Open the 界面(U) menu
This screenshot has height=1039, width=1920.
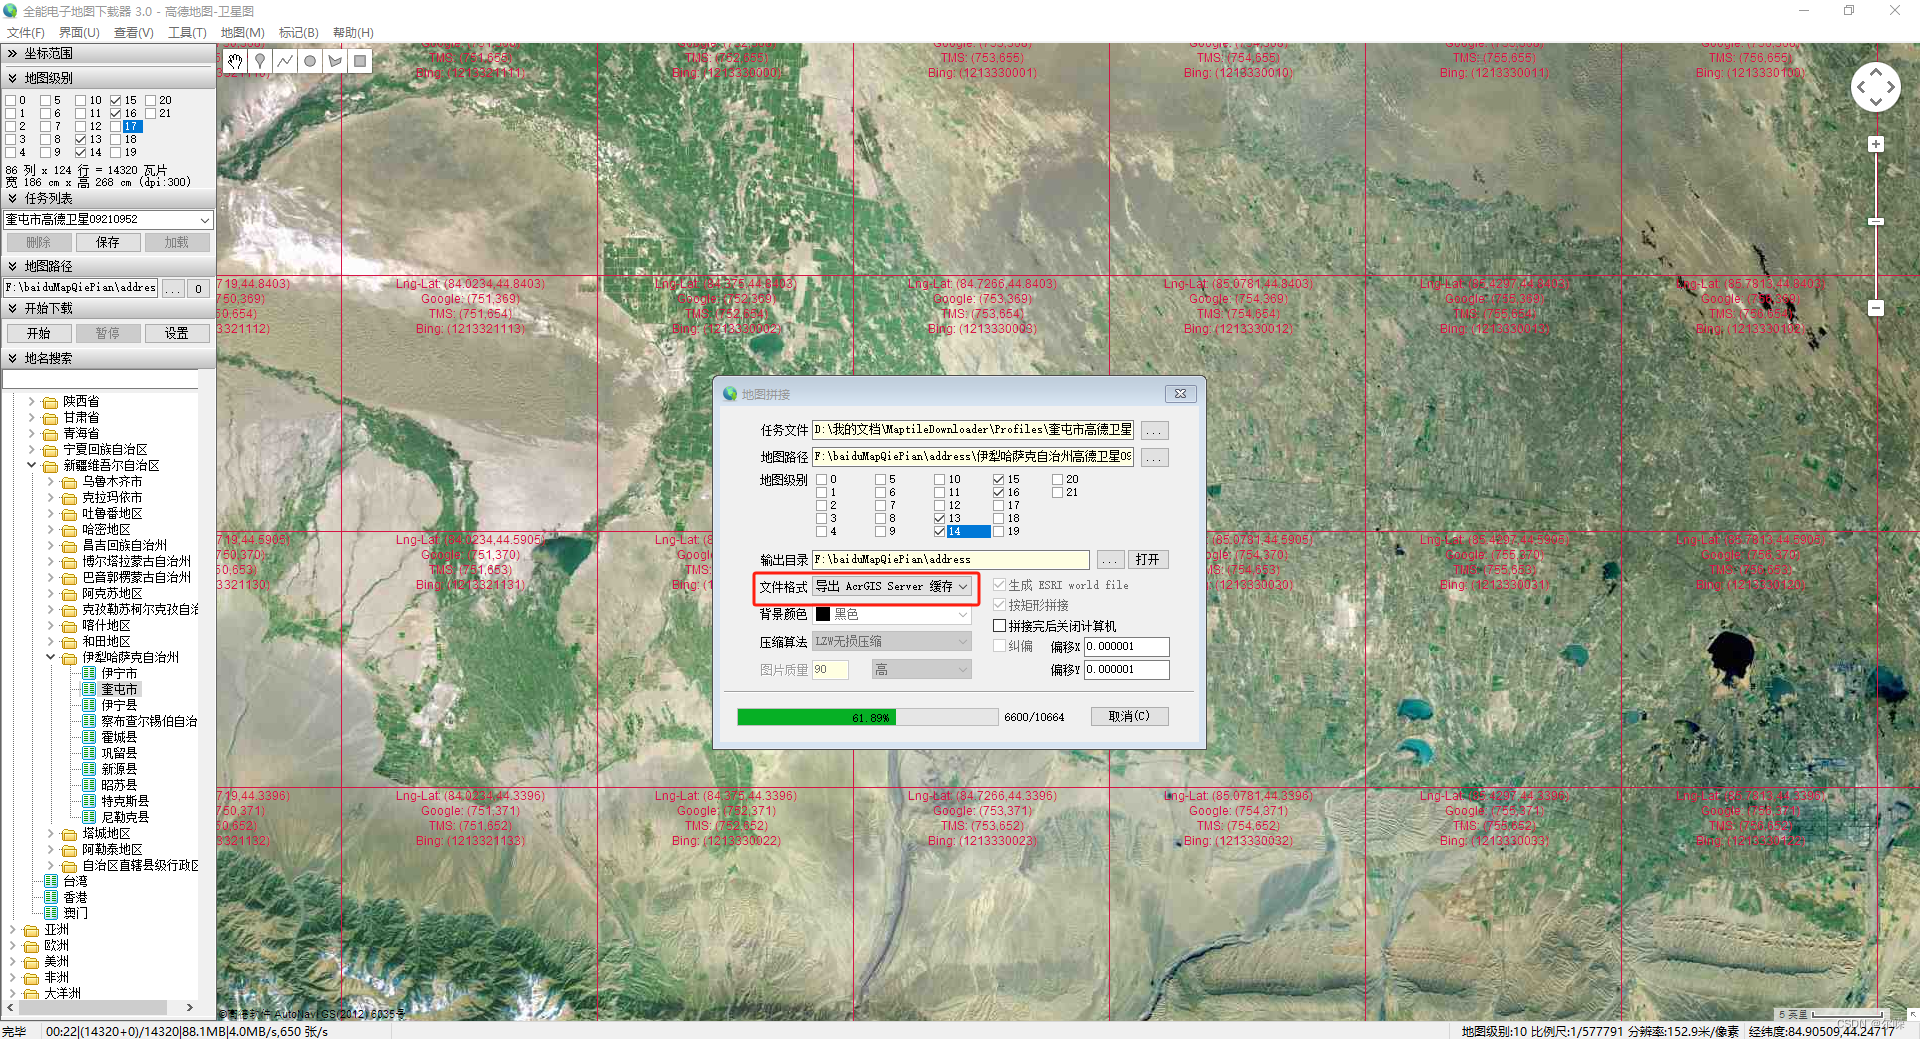coord(79,33)
